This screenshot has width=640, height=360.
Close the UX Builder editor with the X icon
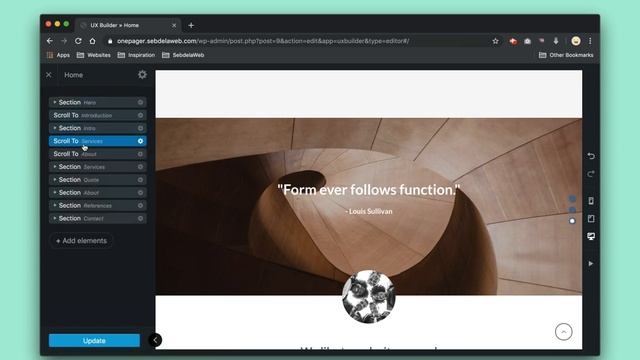pyautogui.click(x=49, y=75)
